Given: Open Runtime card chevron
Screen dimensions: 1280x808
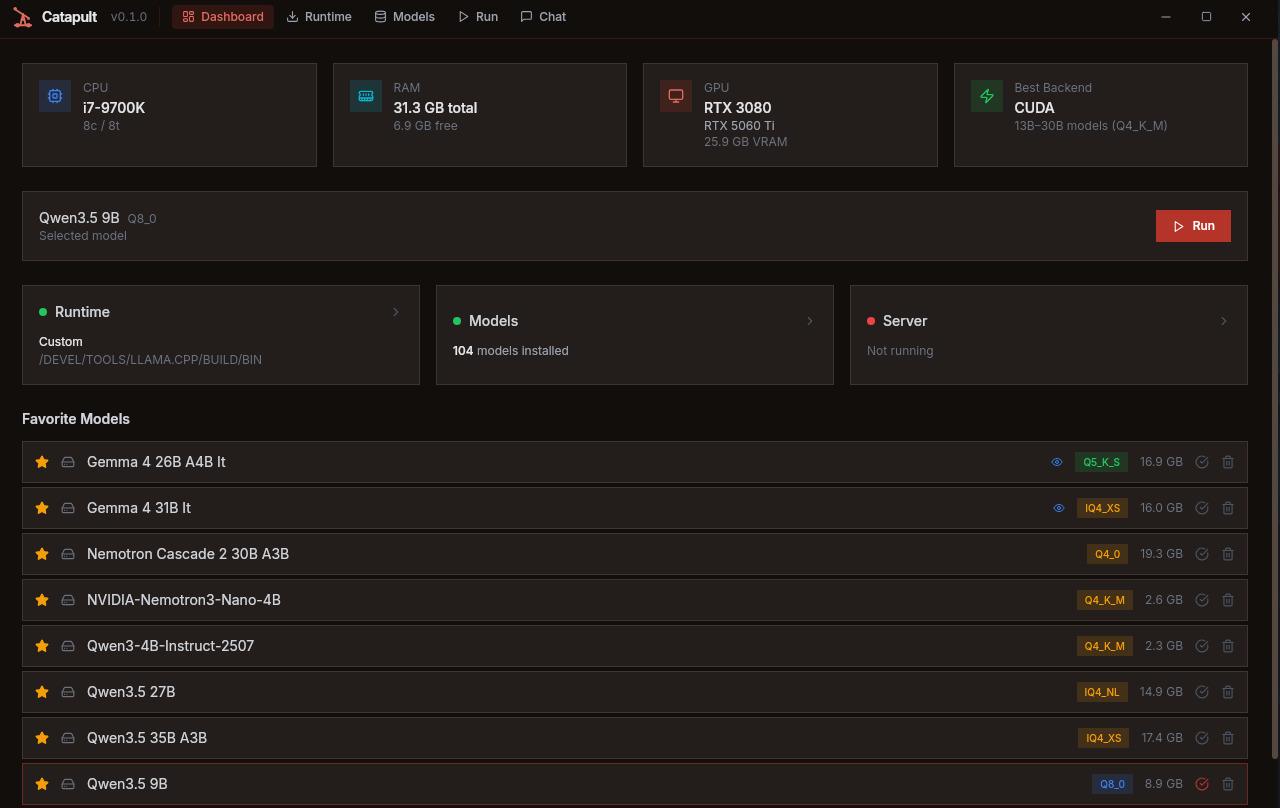Looking at the screenshot, I should [396, 312].
